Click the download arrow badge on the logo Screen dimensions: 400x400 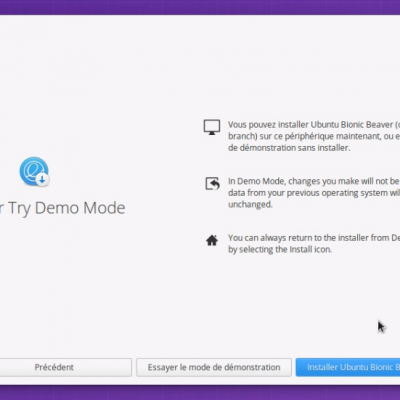pyautogui.click(x=42, y=179)
